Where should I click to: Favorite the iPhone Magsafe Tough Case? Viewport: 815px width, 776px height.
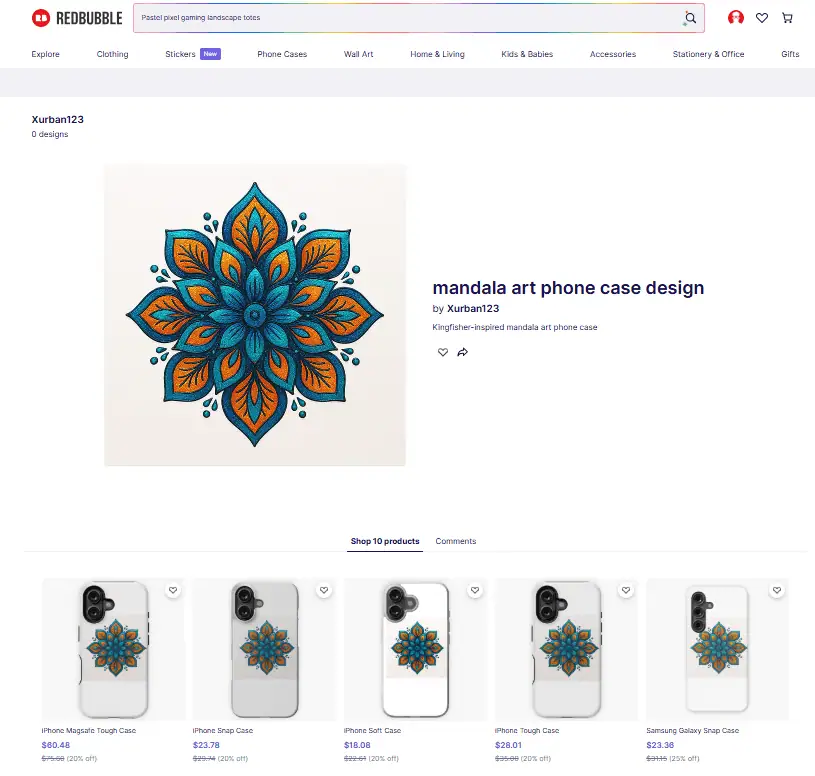pyautogui.click(x=173, y=590)
